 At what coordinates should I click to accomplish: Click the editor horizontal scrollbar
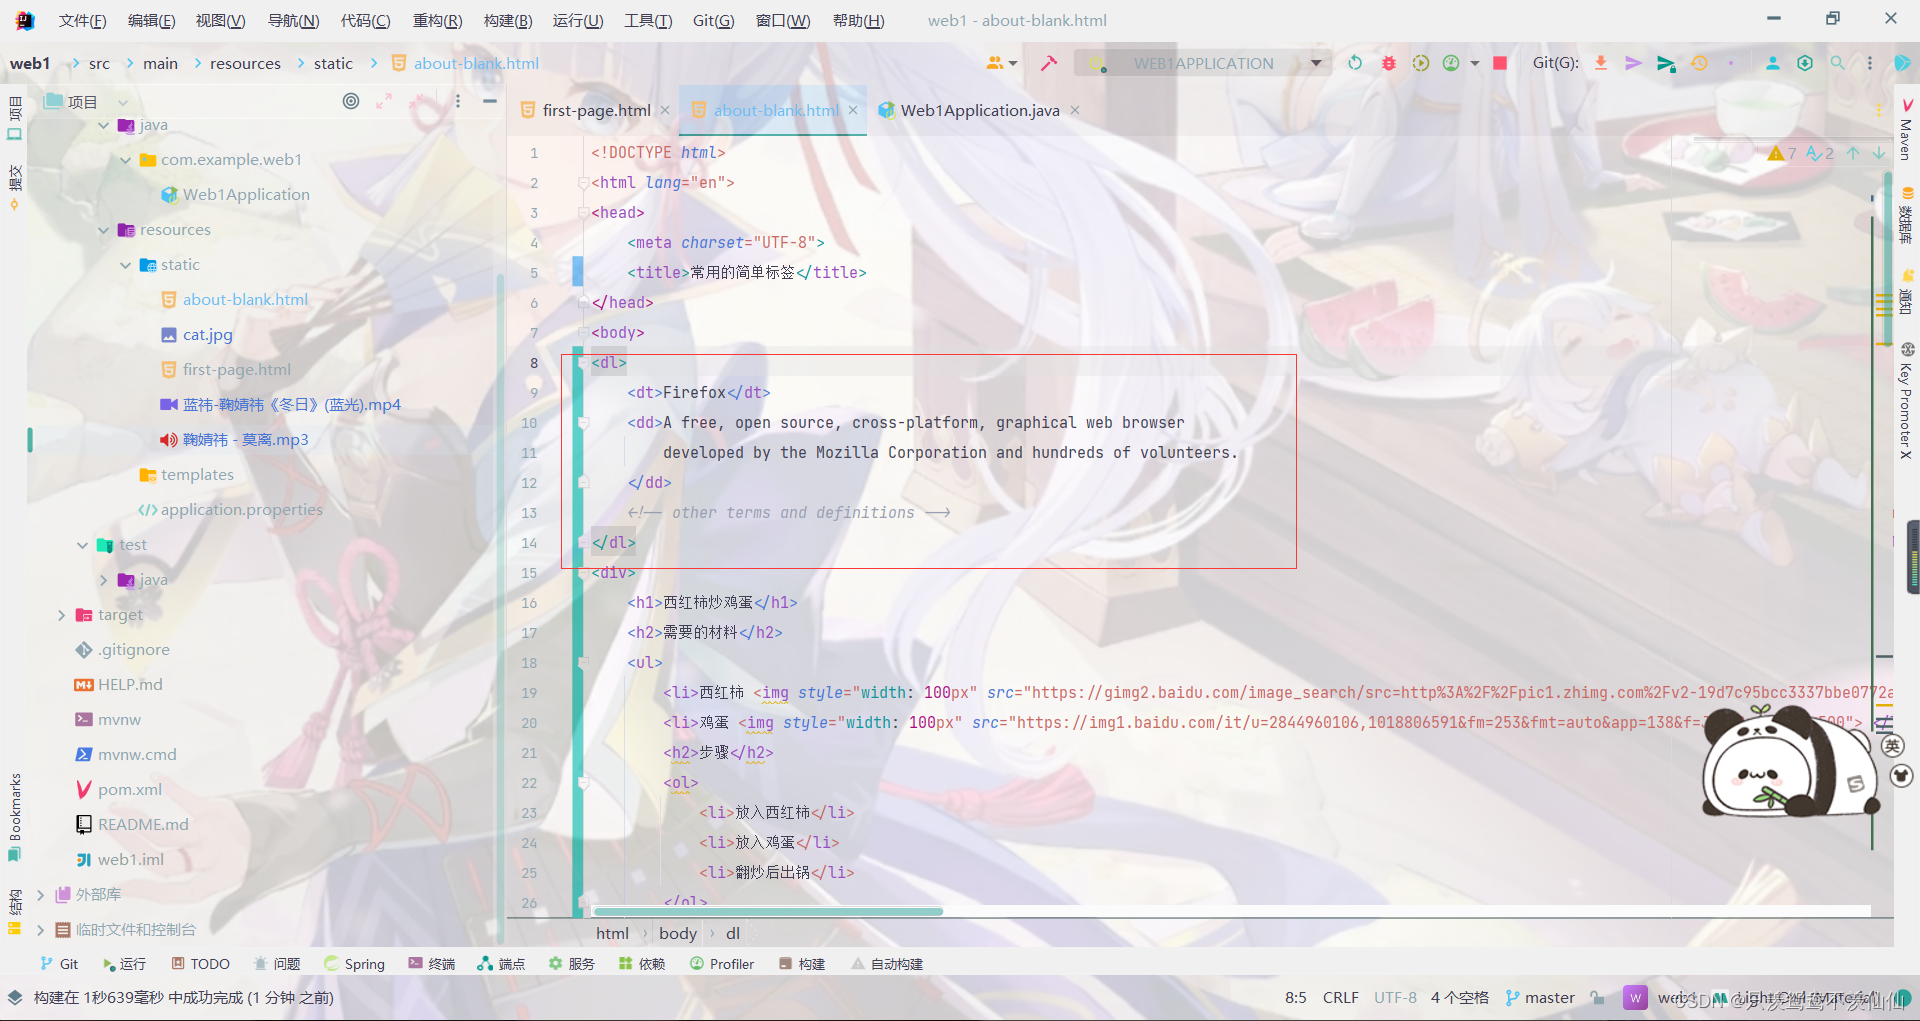[x=768, y=911]
